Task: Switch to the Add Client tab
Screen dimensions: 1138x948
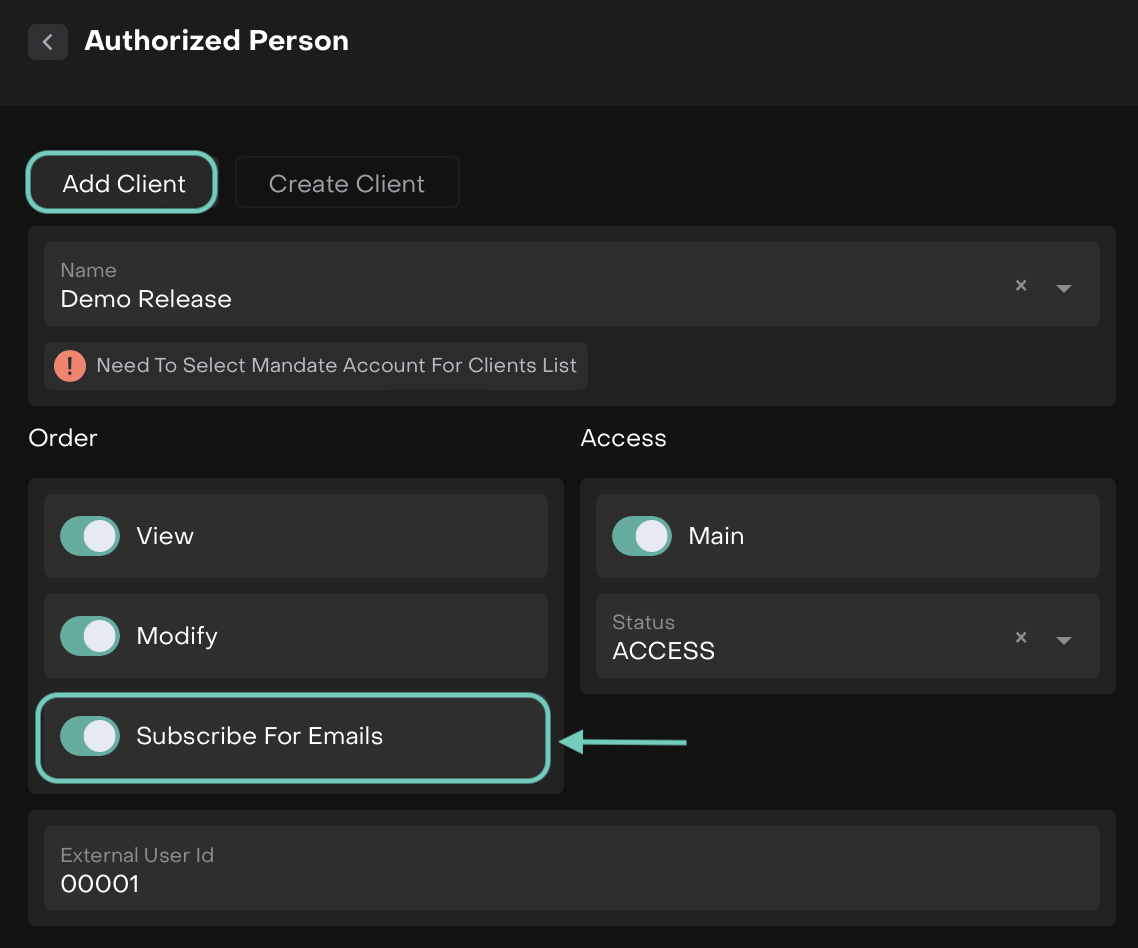Action: pyautogui.click(x=123, y=183)
